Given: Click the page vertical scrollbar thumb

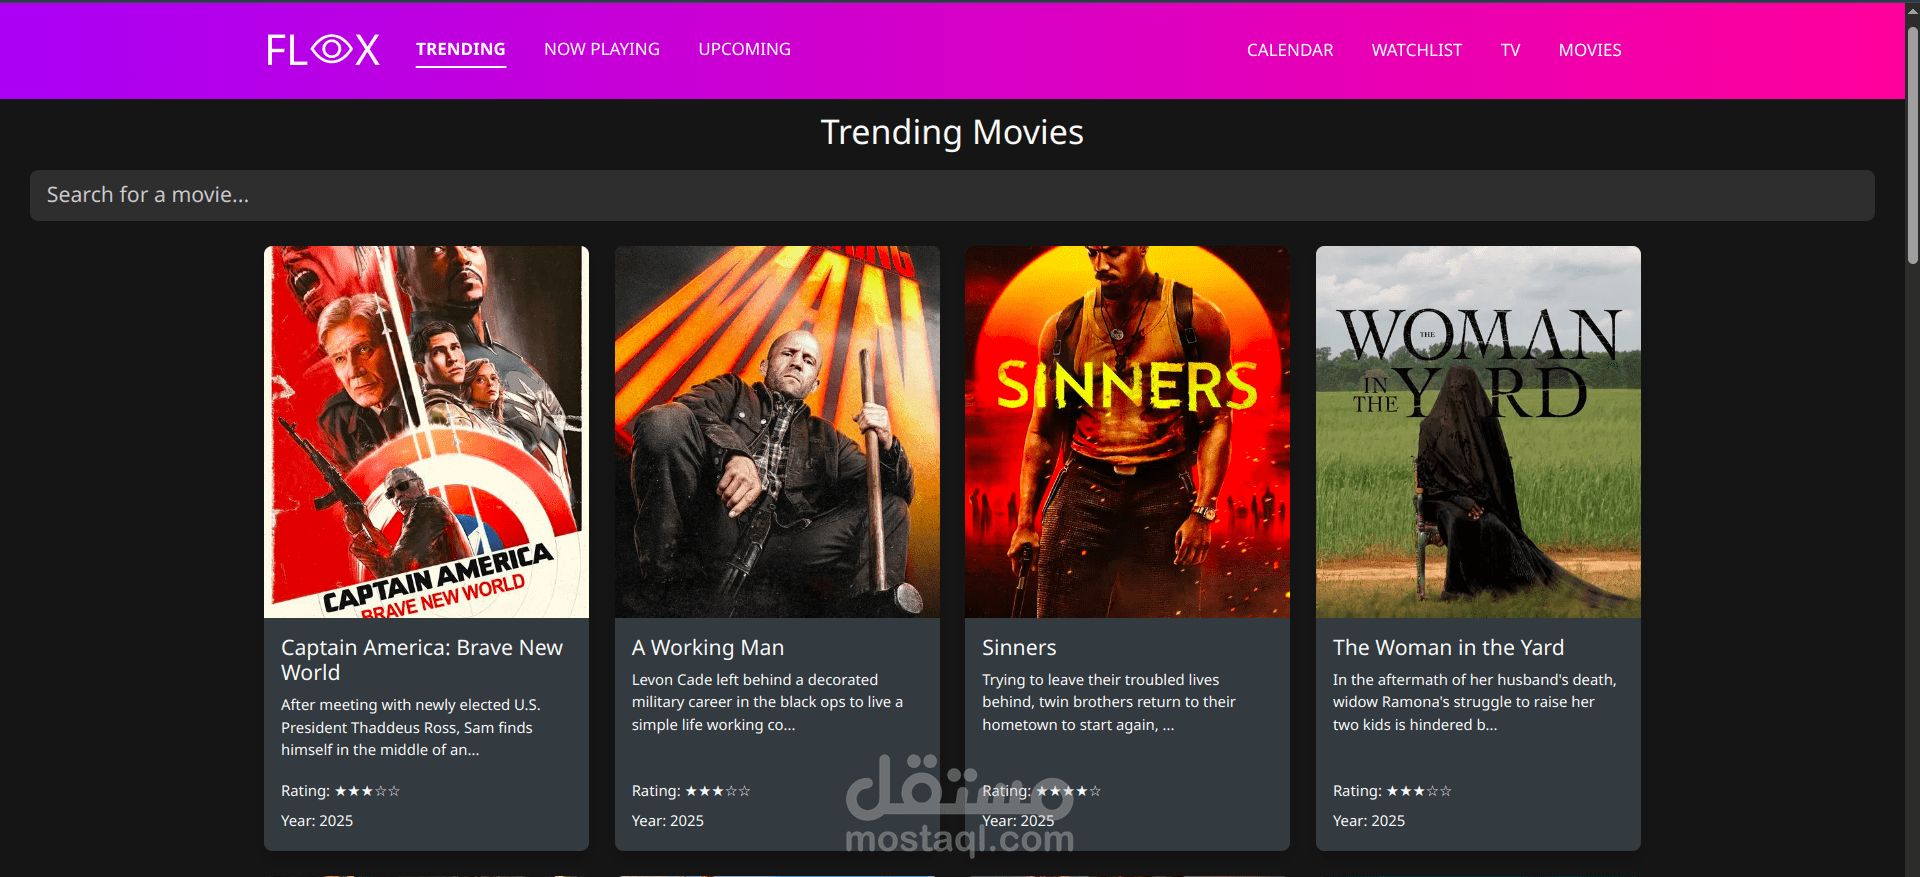Looking at the screenshot, I should [x=1912, y=145].
